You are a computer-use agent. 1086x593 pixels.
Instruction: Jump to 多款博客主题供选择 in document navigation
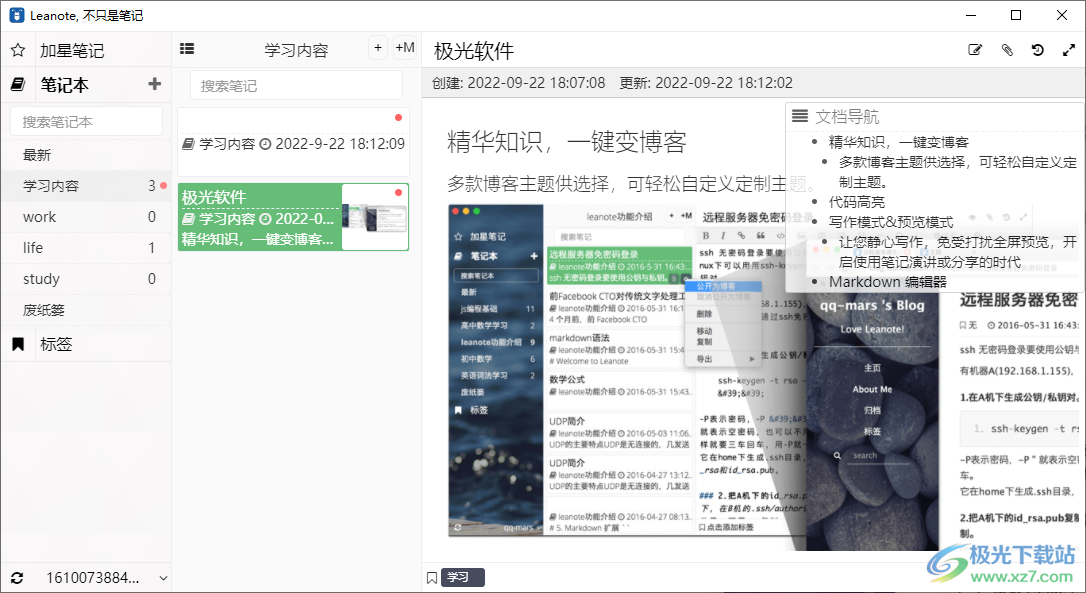pos(958,172)
